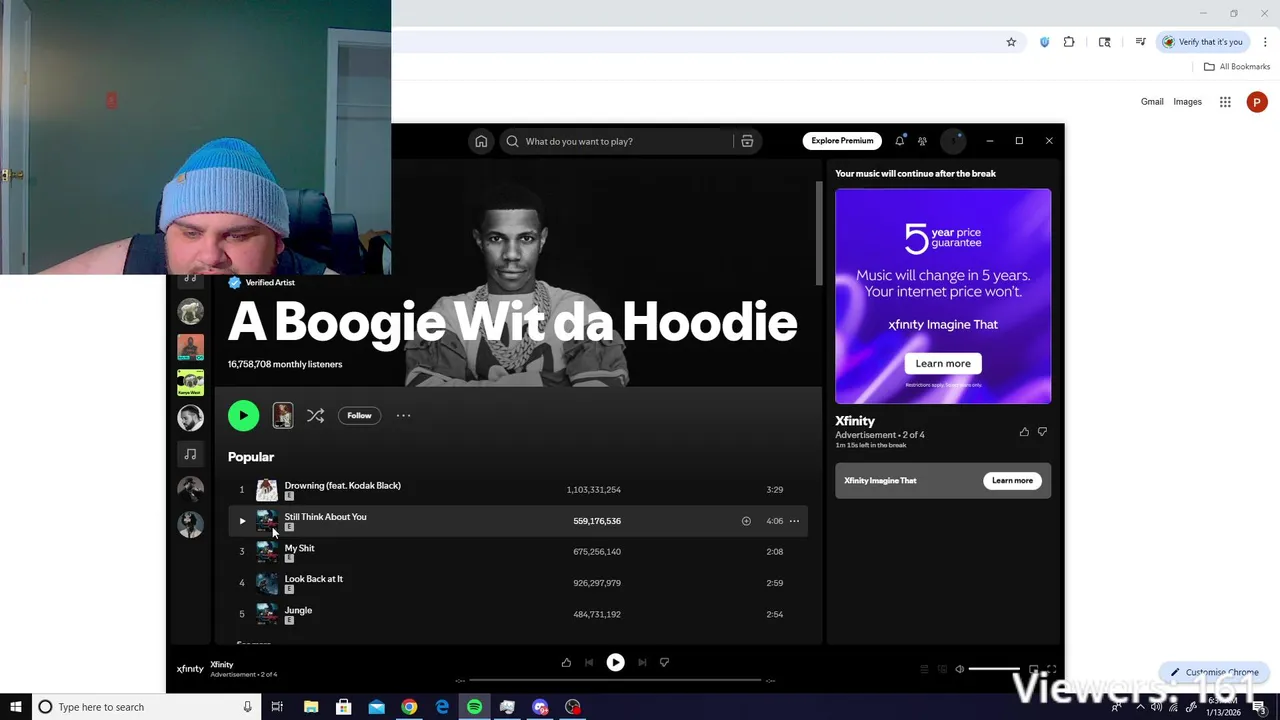Open more options for Still Think About You

click(x=794, y=521)
